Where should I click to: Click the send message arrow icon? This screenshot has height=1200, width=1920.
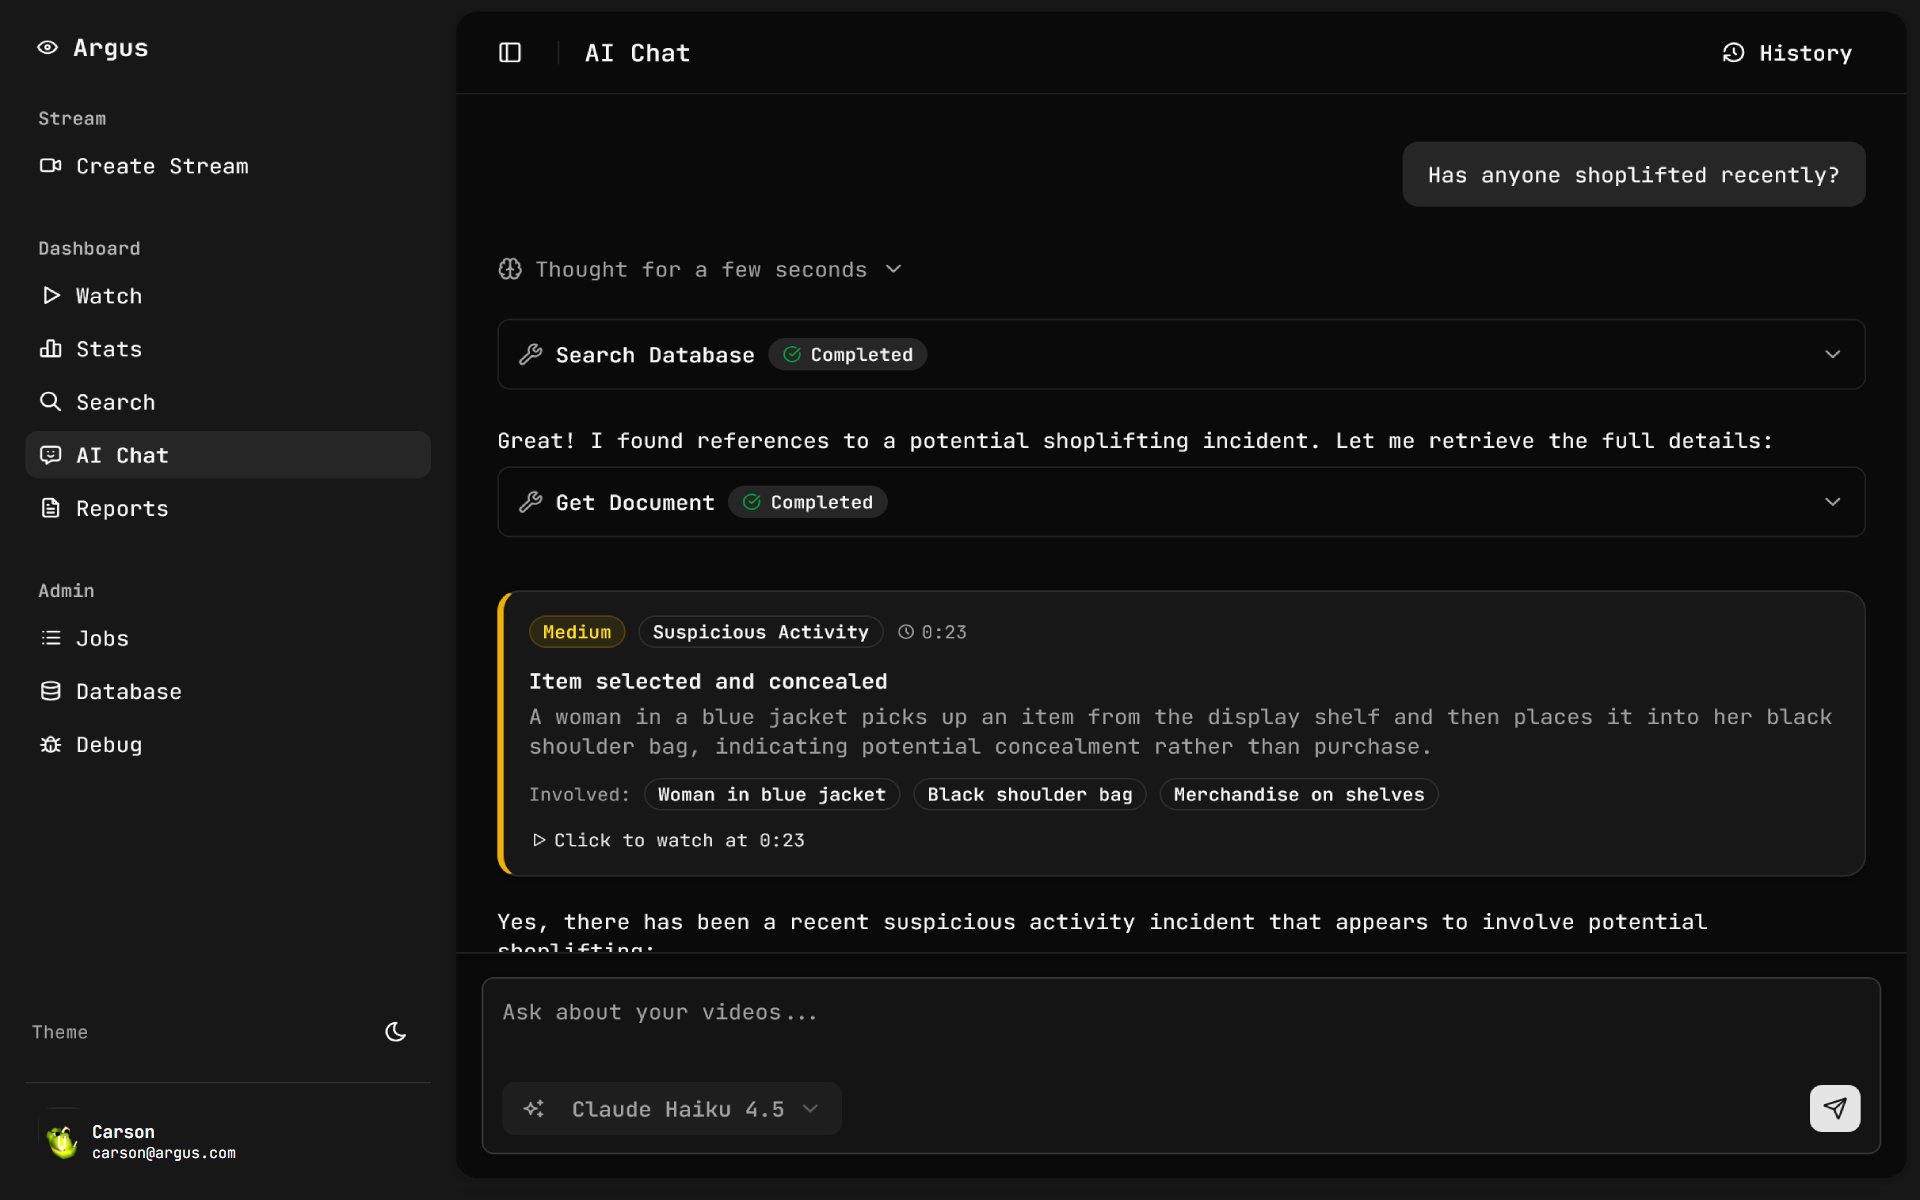1834,1108
